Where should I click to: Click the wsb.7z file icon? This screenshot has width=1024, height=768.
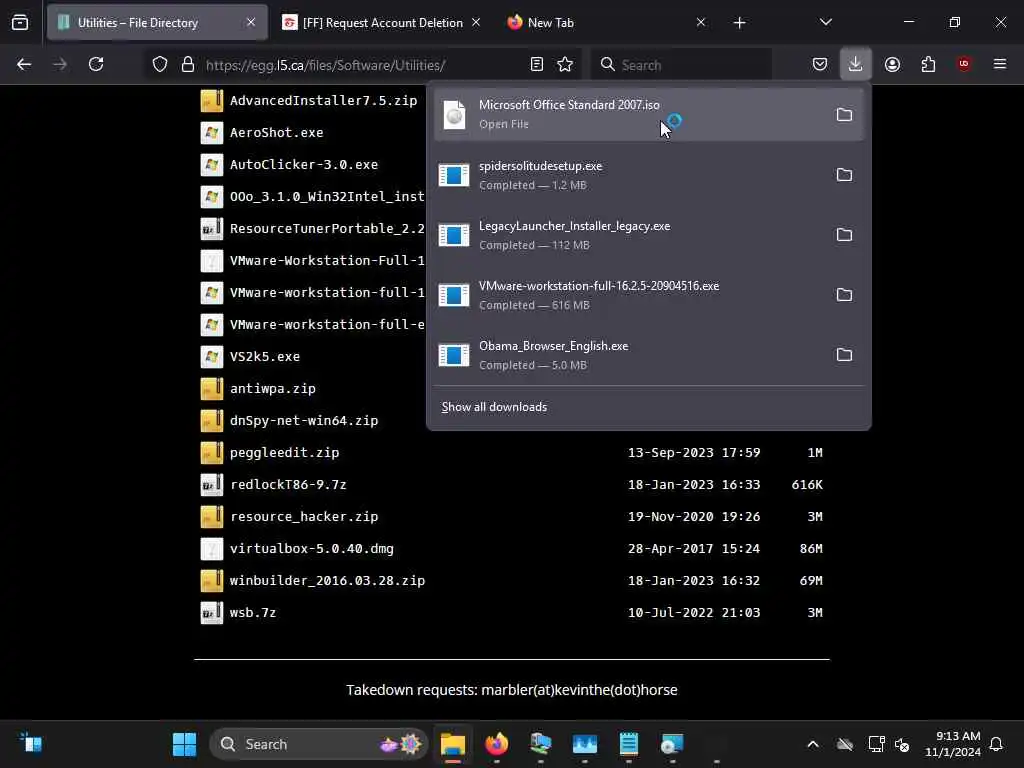tap(212, 612)
